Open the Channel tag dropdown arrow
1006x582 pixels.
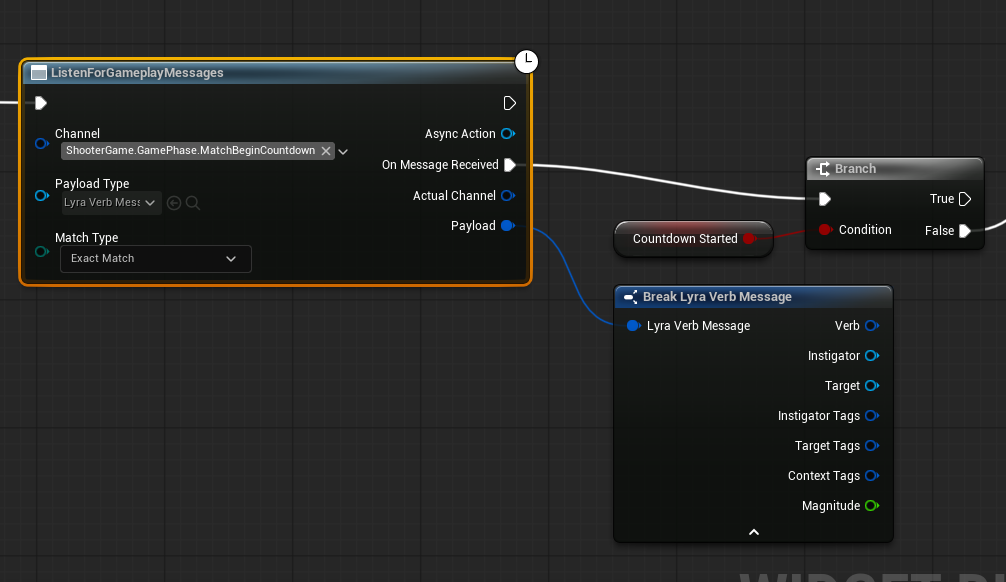(x=343, y=152)
